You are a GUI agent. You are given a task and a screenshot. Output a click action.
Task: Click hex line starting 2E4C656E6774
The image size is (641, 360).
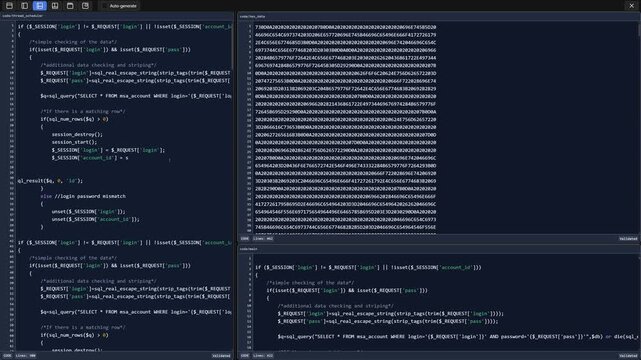click(345, 43)
